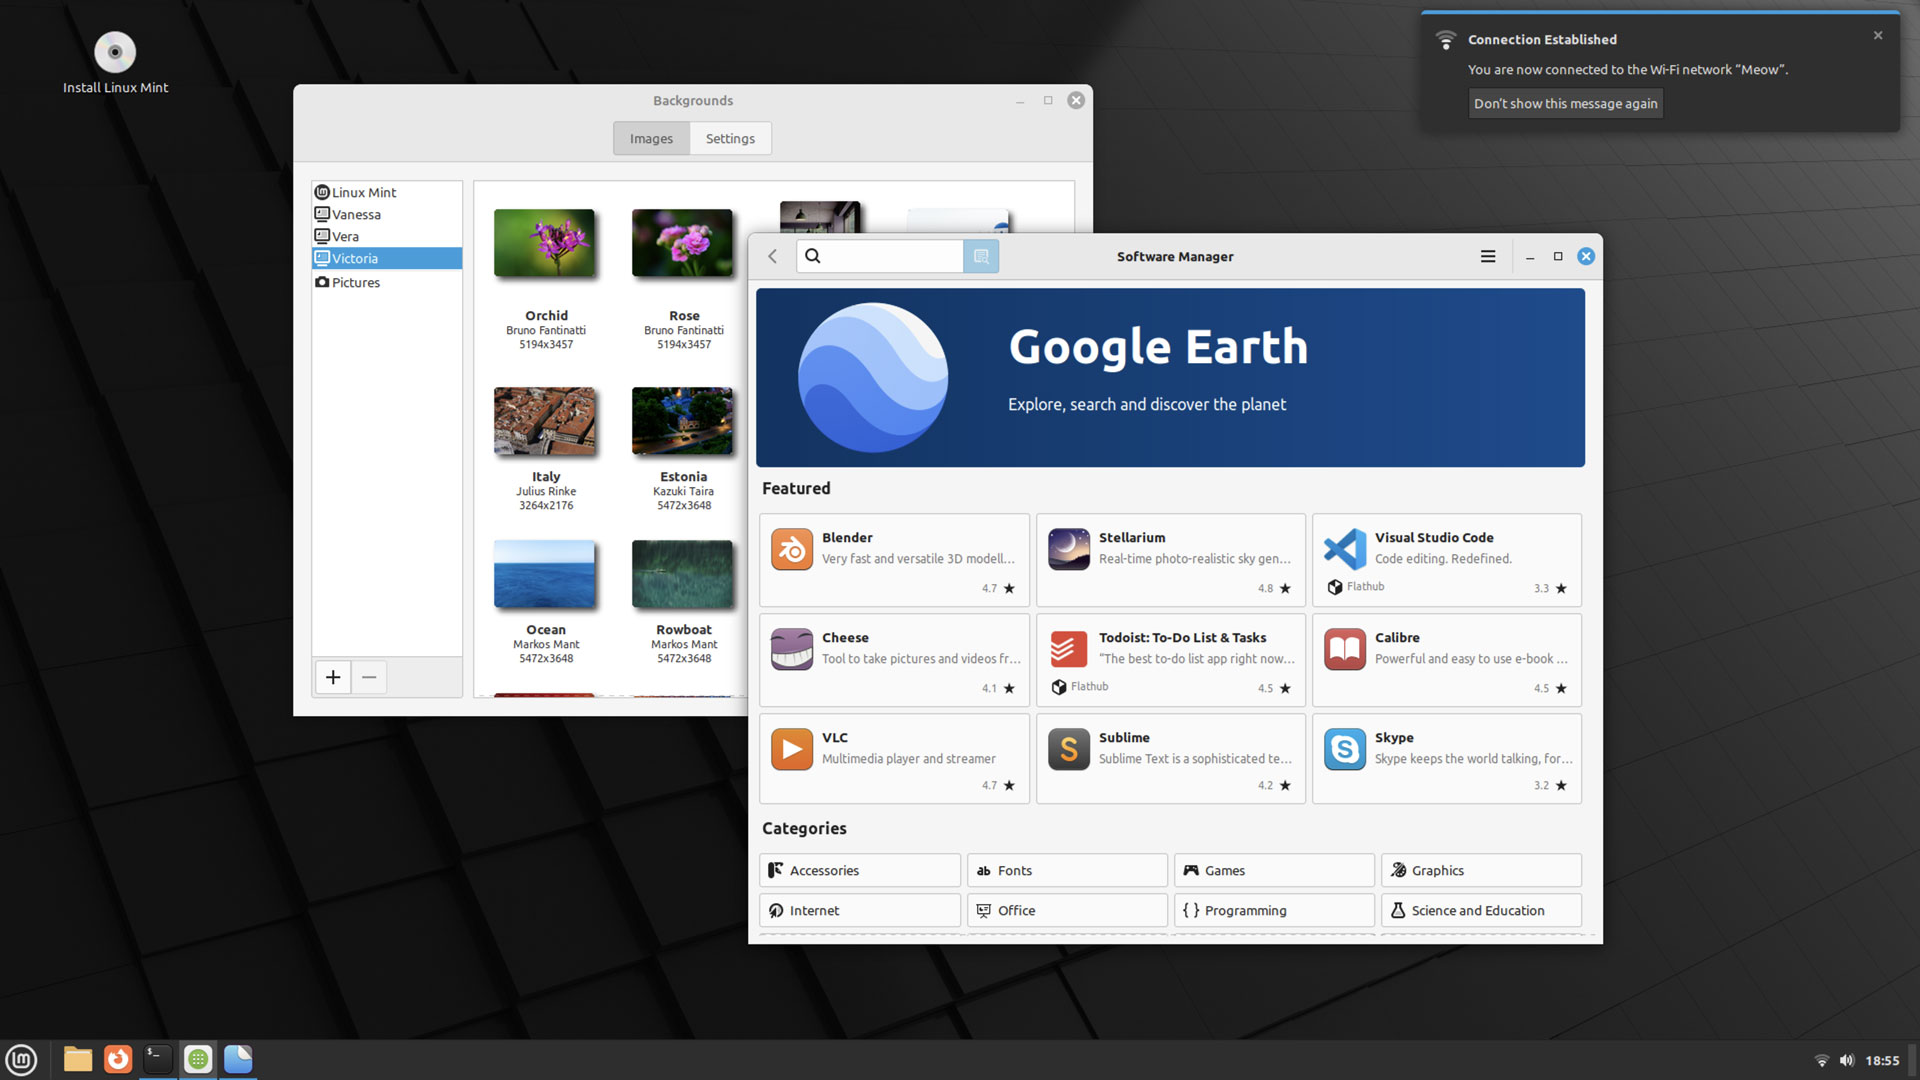Click Don't show this message again
The image size is (1920, 1080).
[1565, 104]
